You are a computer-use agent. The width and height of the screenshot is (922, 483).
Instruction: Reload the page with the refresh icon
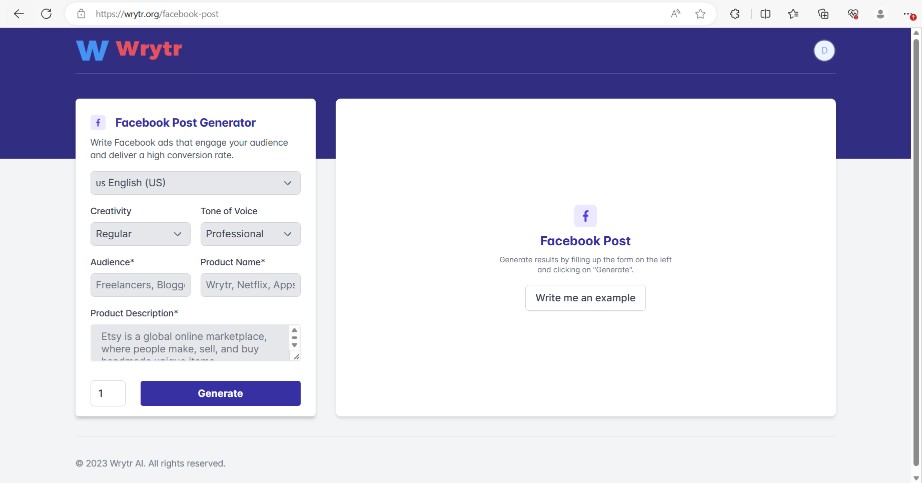coord(46,14)
